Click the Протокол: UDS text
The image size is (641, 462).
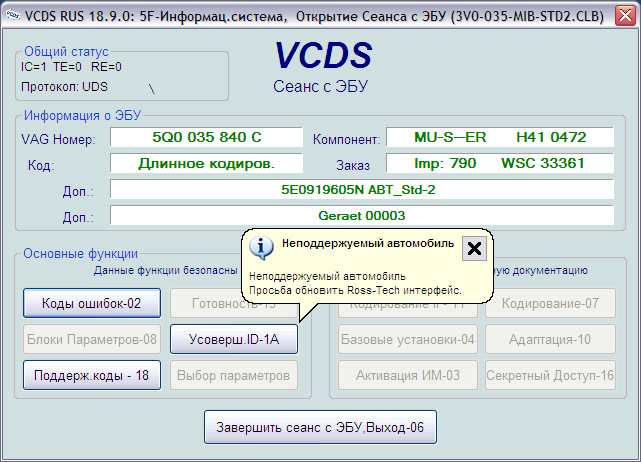(64, 87)
